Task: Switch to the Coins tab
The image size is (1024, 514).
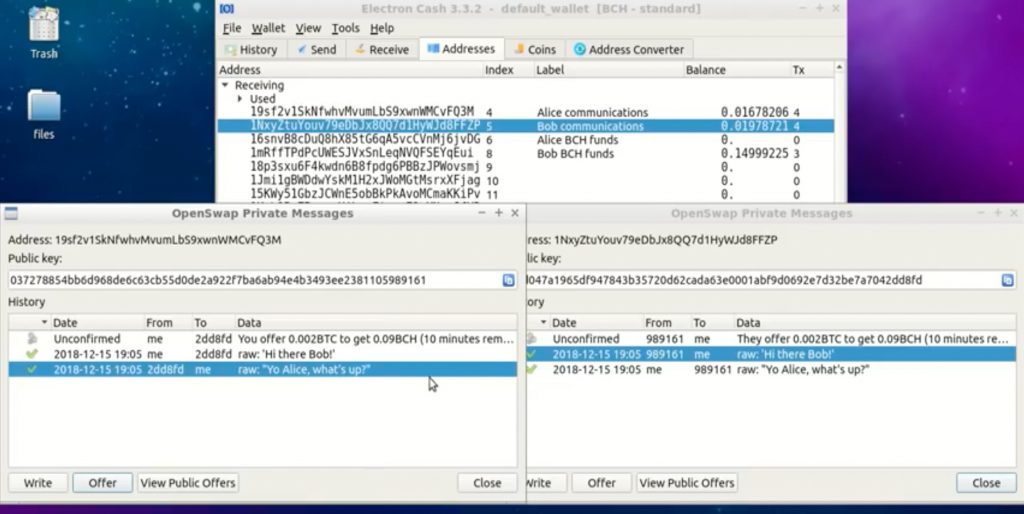Action: 535,49
